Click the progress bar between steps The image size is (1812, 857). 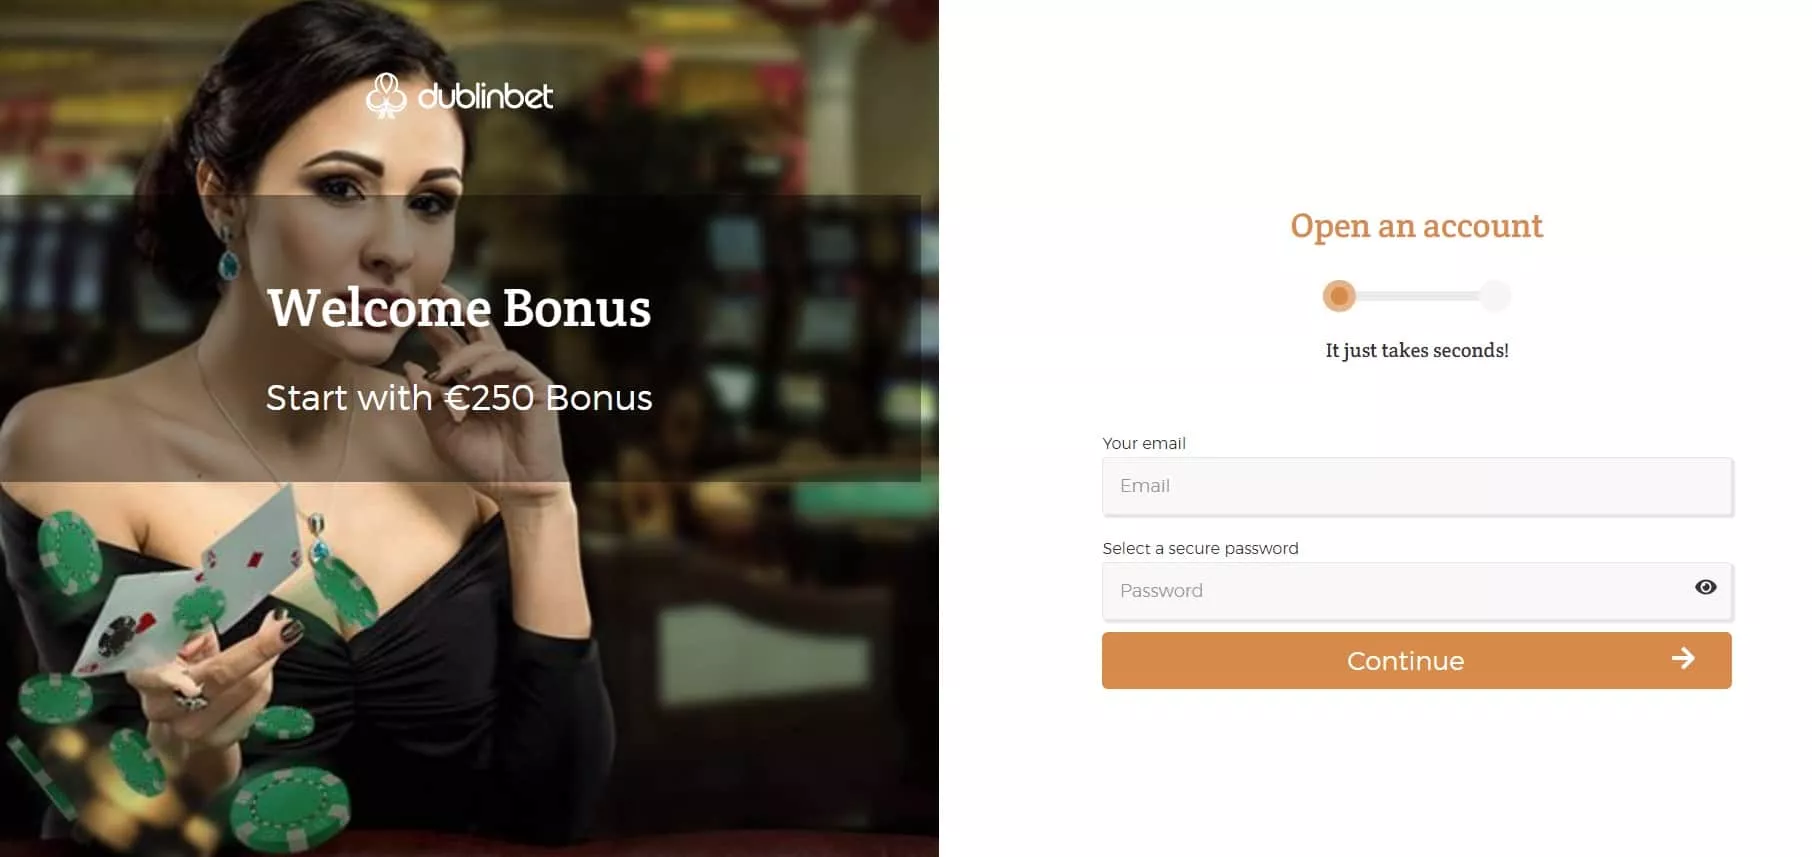1417,296
